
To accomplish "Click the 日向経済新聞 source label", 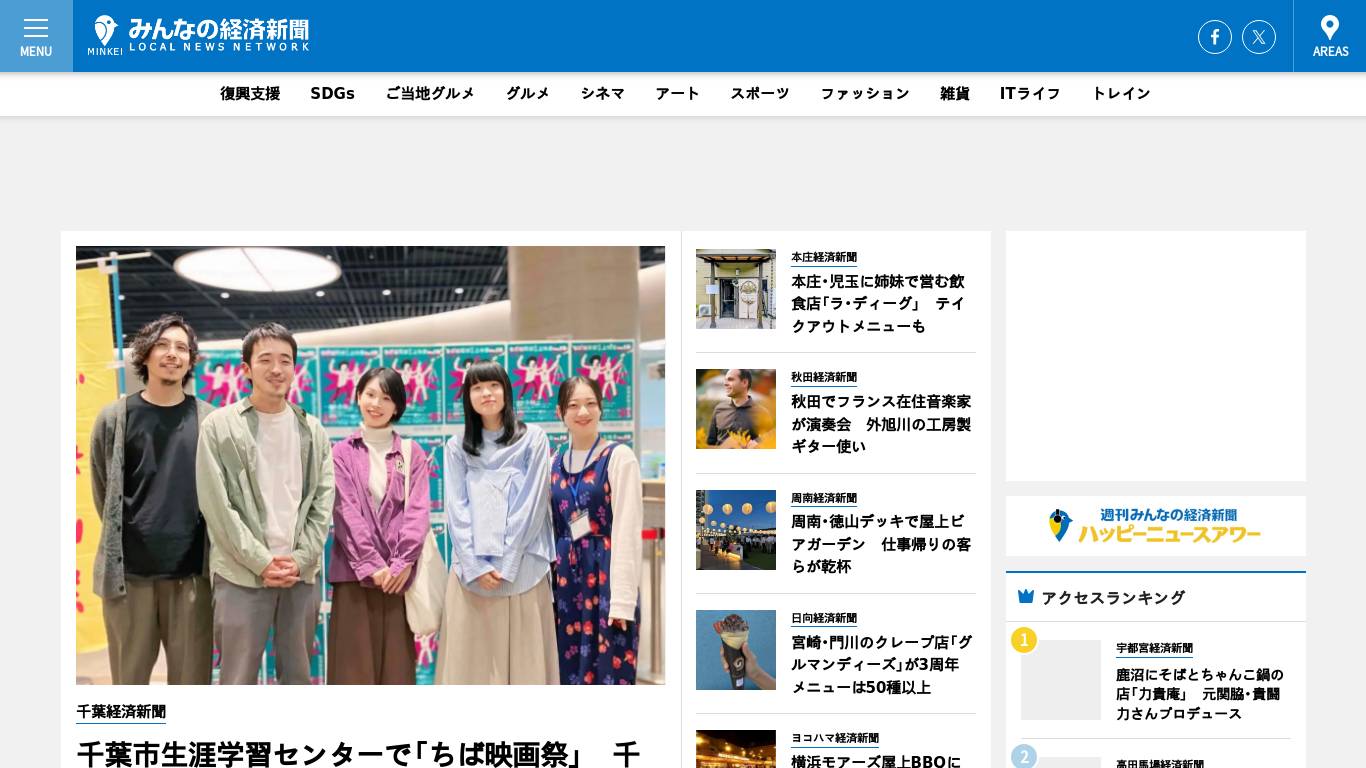I will (x=824, y=618).
